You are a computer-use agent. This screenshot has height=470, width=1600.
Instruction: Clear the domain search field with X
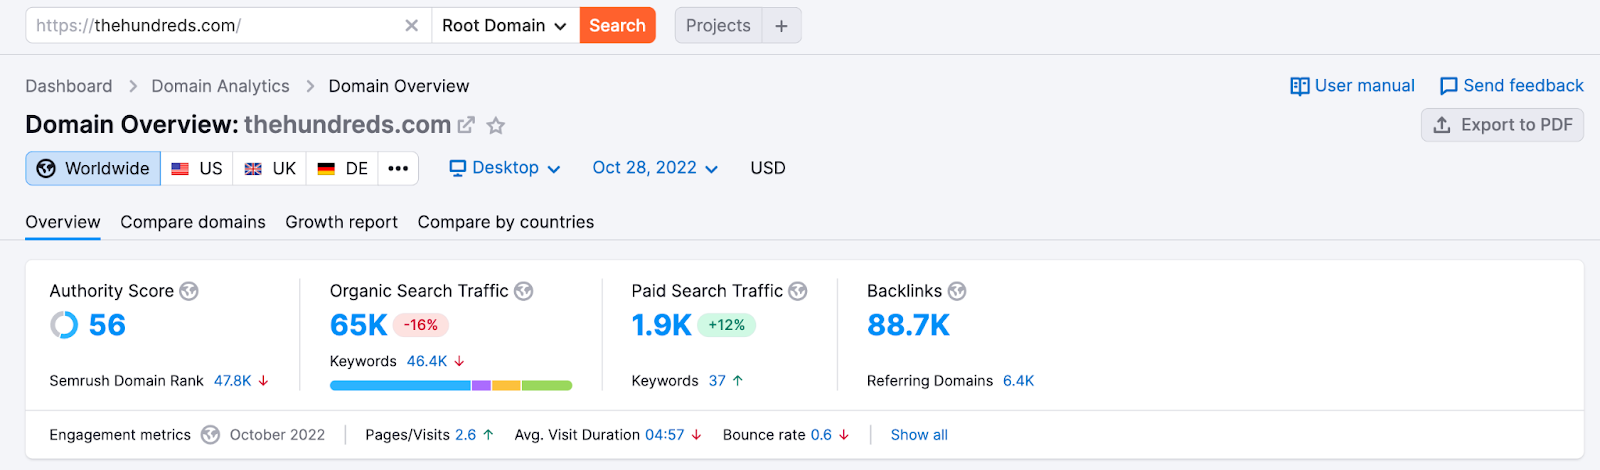pyautogui.click(x=411, y=26)
